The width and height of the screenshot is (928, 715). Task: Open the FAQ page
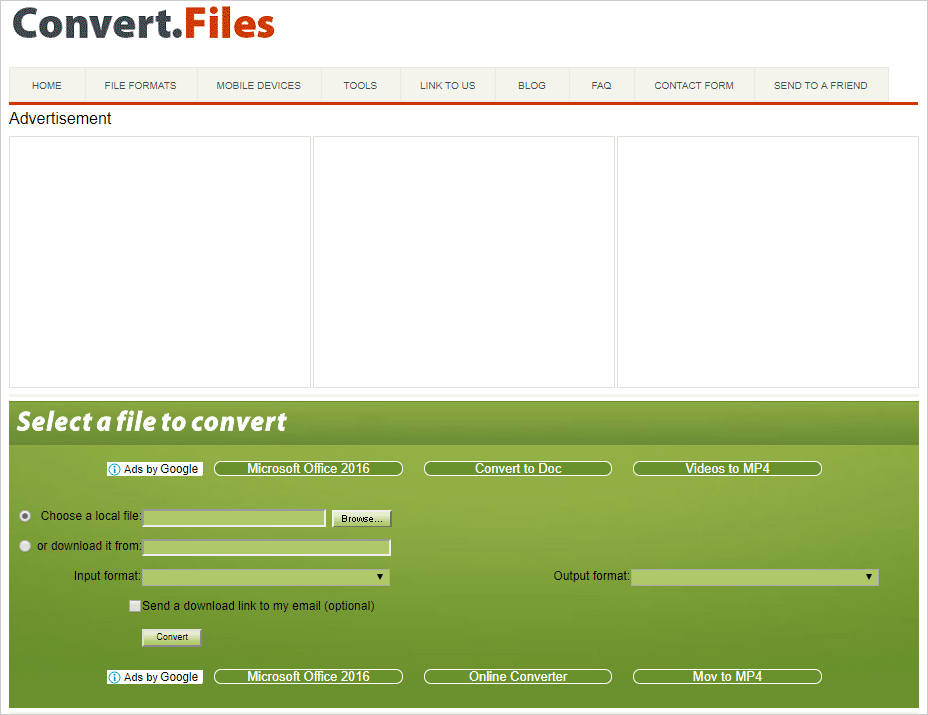[x=601, y=85]
